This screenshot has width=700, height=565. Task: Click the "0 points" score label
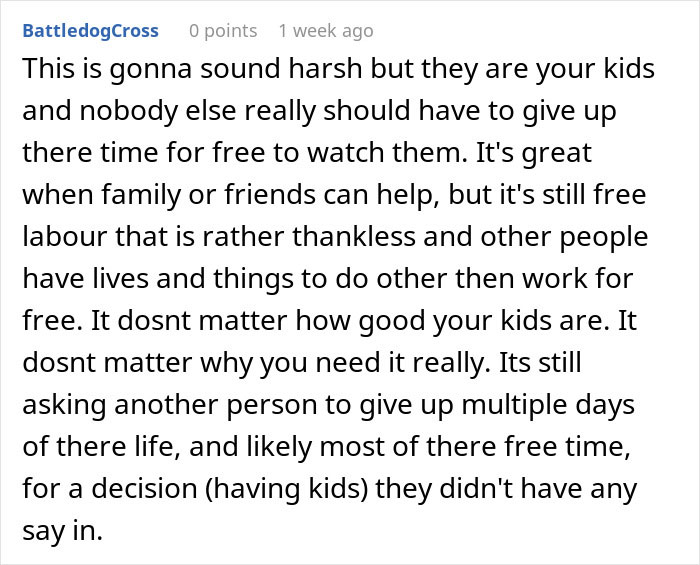(x=223, y=30)
